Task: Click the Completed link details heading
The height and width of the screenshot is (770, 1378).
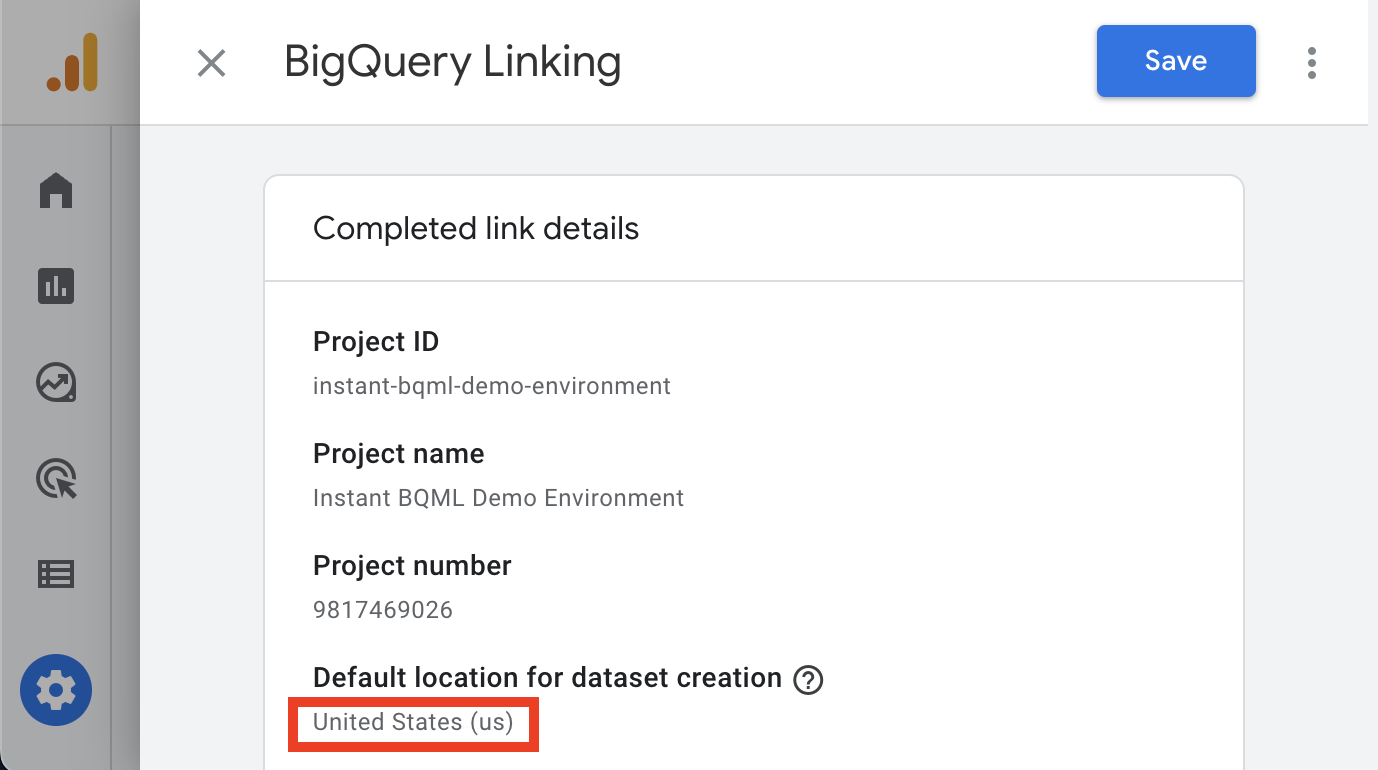Action: pyautogui.click(x=476, y=229)
